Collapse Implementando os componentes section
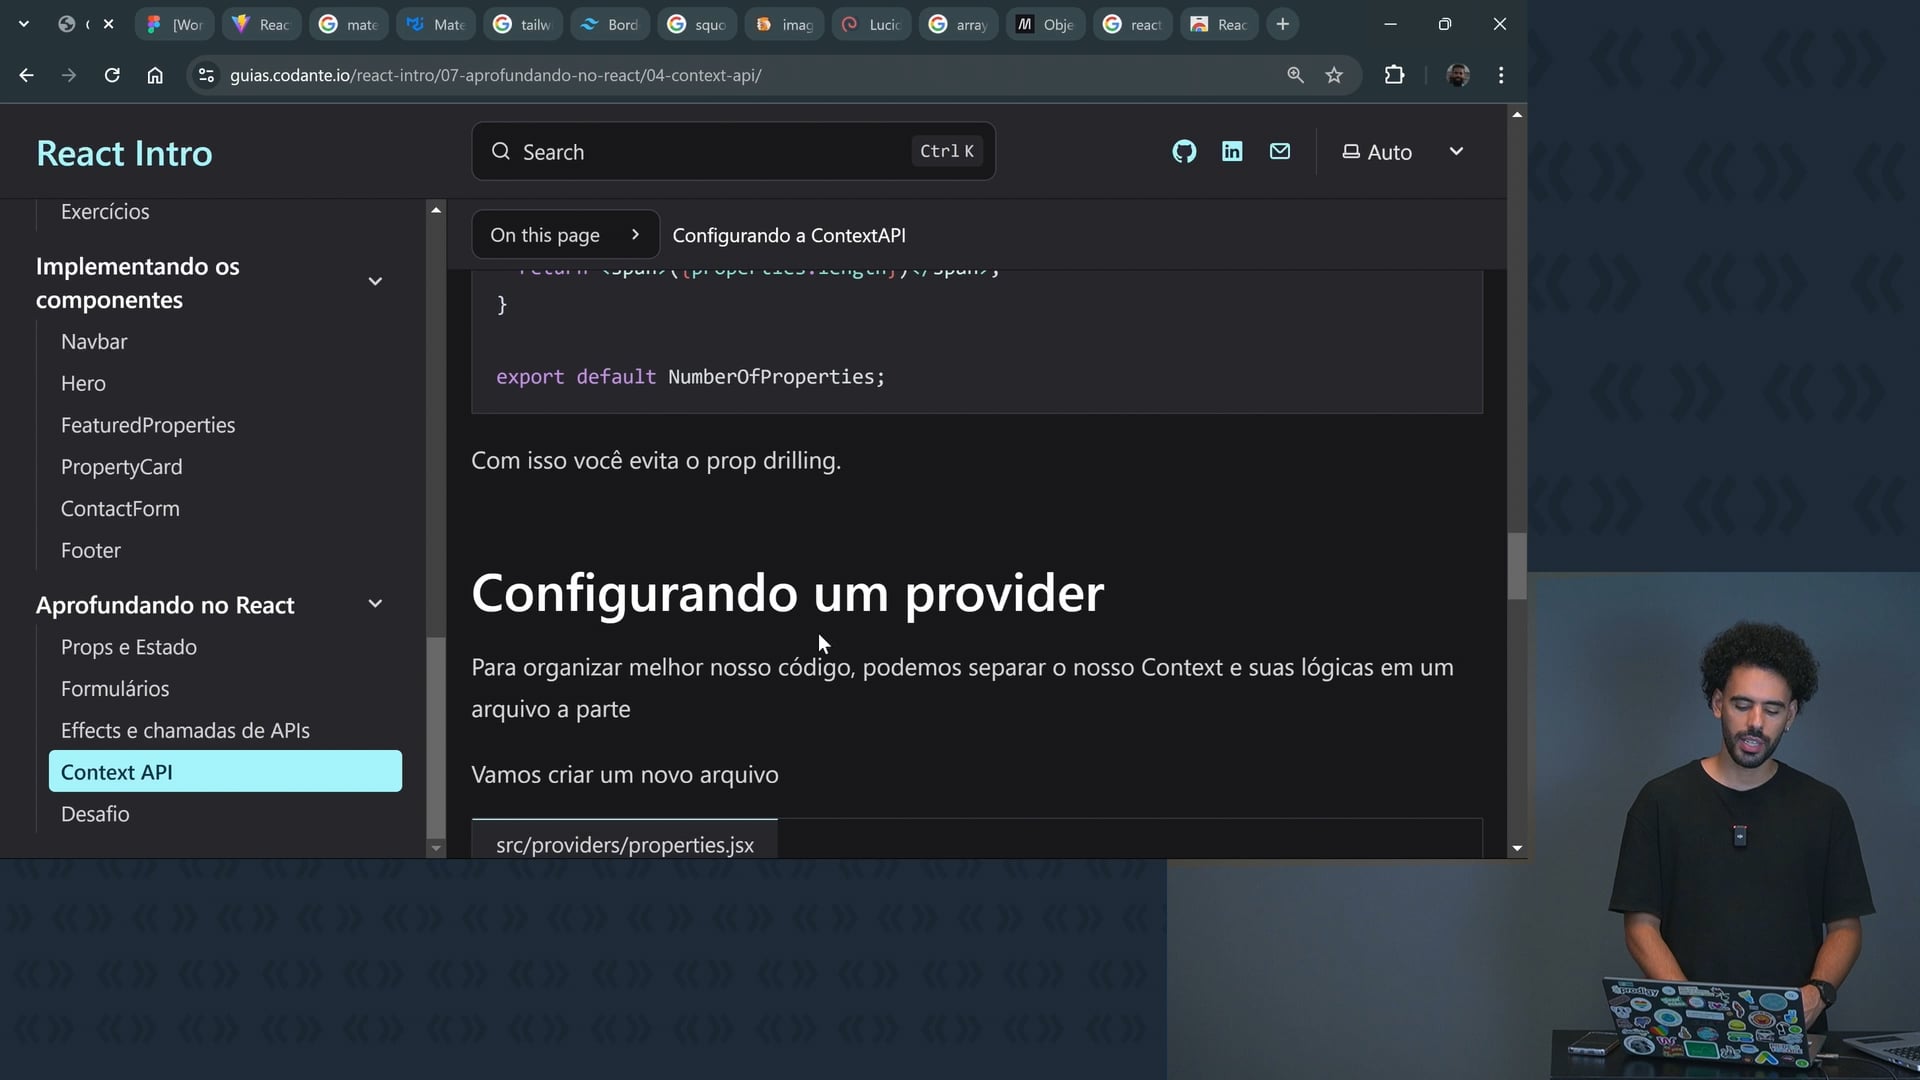The image size is (1920, 1080). [375, 282]
